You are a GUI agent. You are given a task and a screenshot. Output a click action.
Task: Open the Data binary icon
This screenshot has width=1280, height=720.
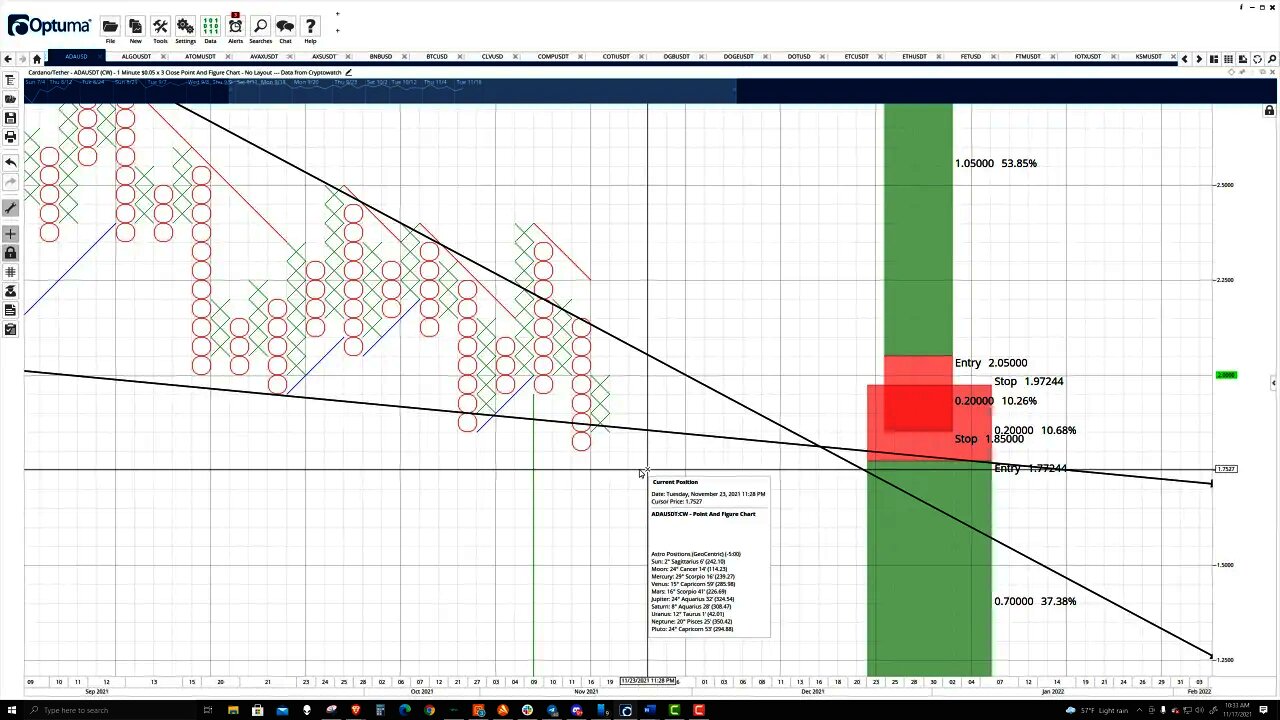pos(210,29)
